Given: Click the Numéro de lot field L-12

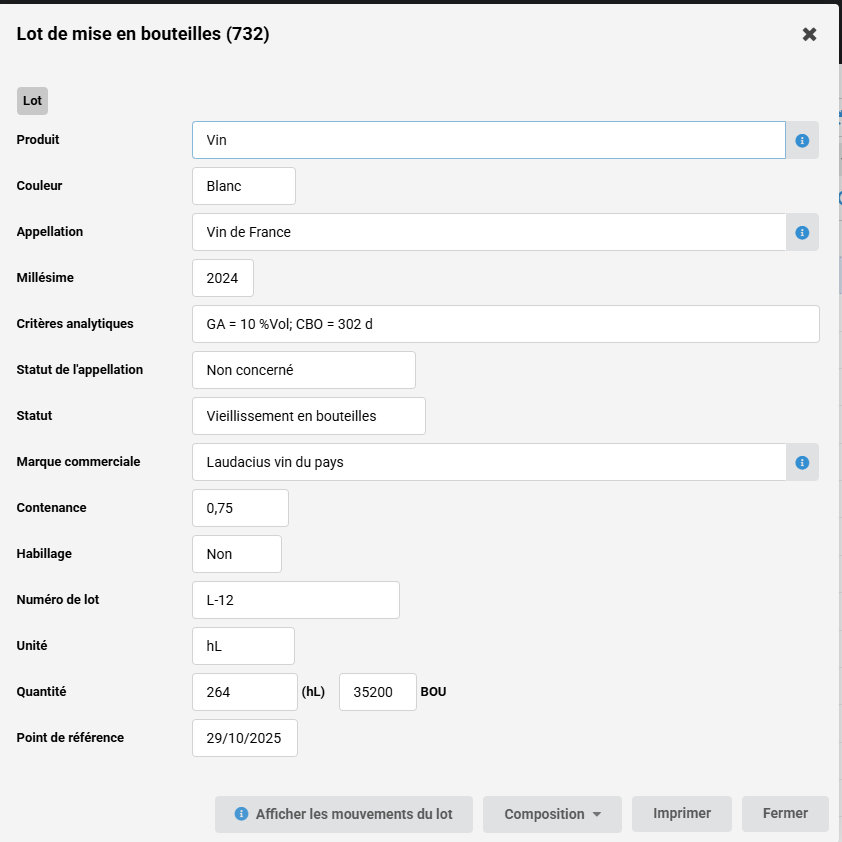Looking at the screenshot, I should [x=295, y=600].
